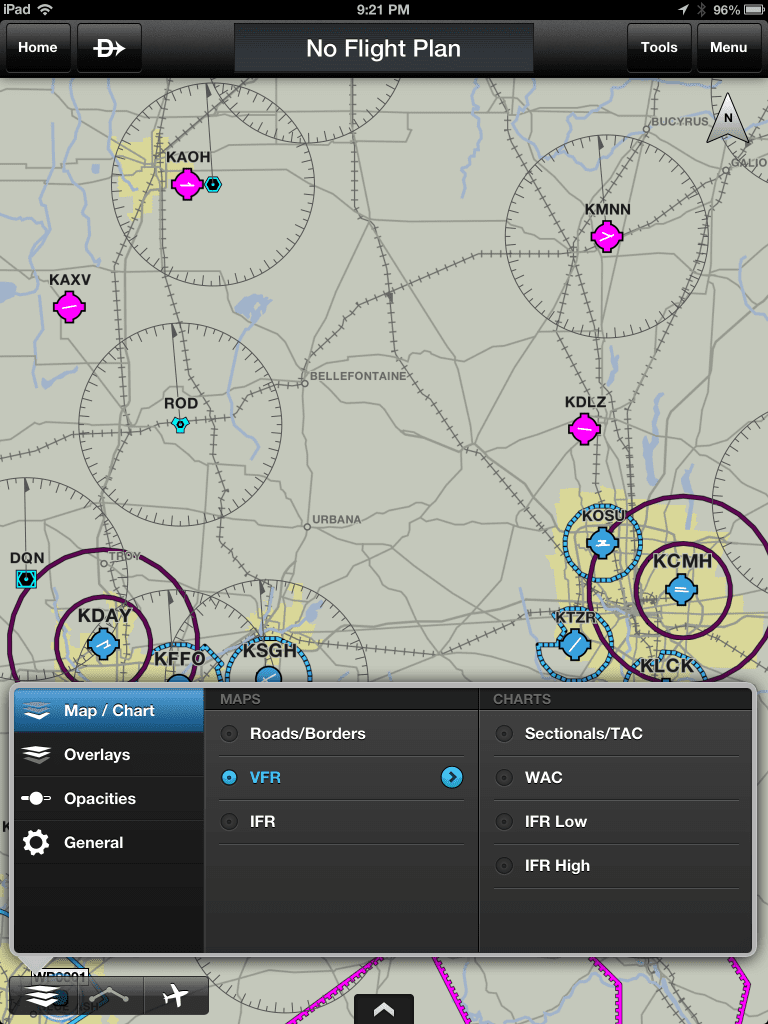Tap the Direct-To navigation icon

[109, 48]
